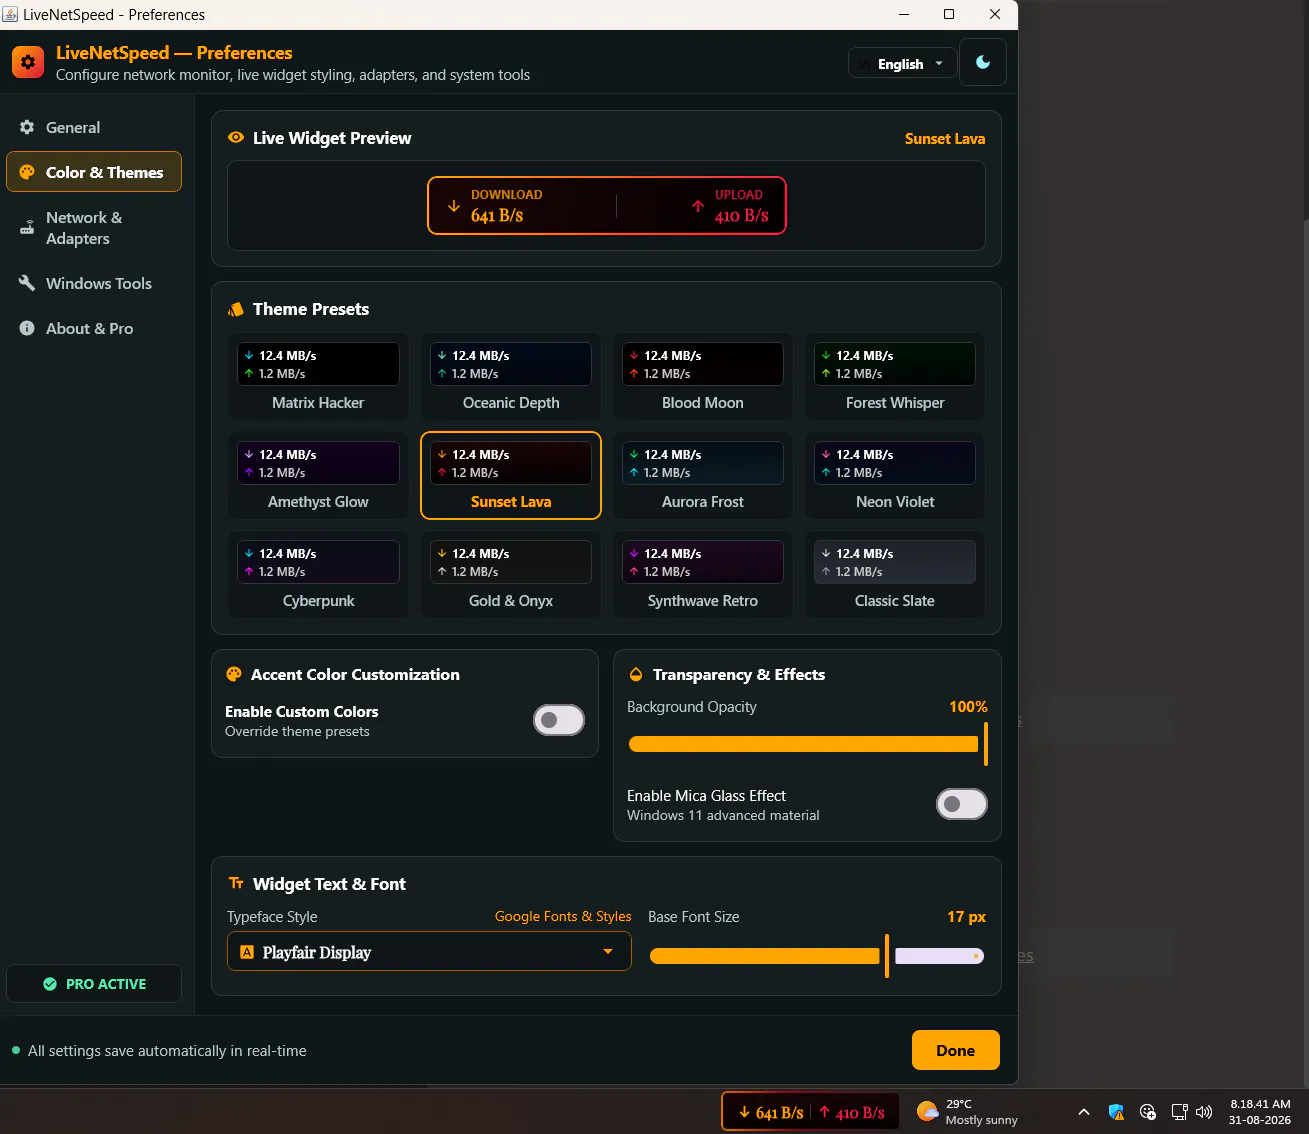This screenshot has width=1309, height=1134.
Task: Apply the Blood Moon theme preset
Action: click(703, 376)
